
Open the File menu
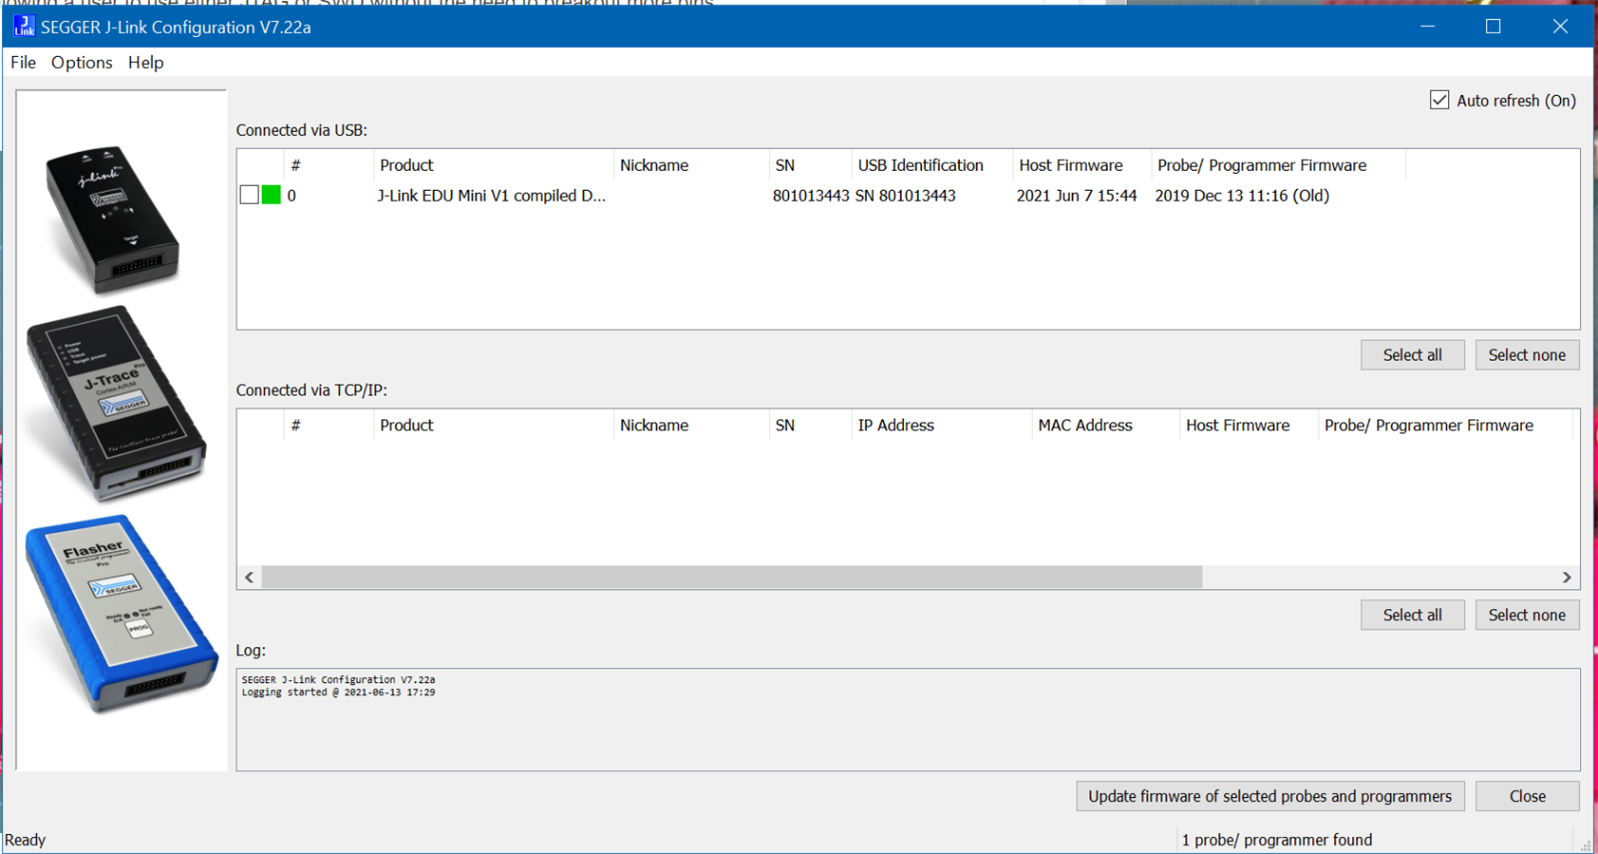[23, 62]
